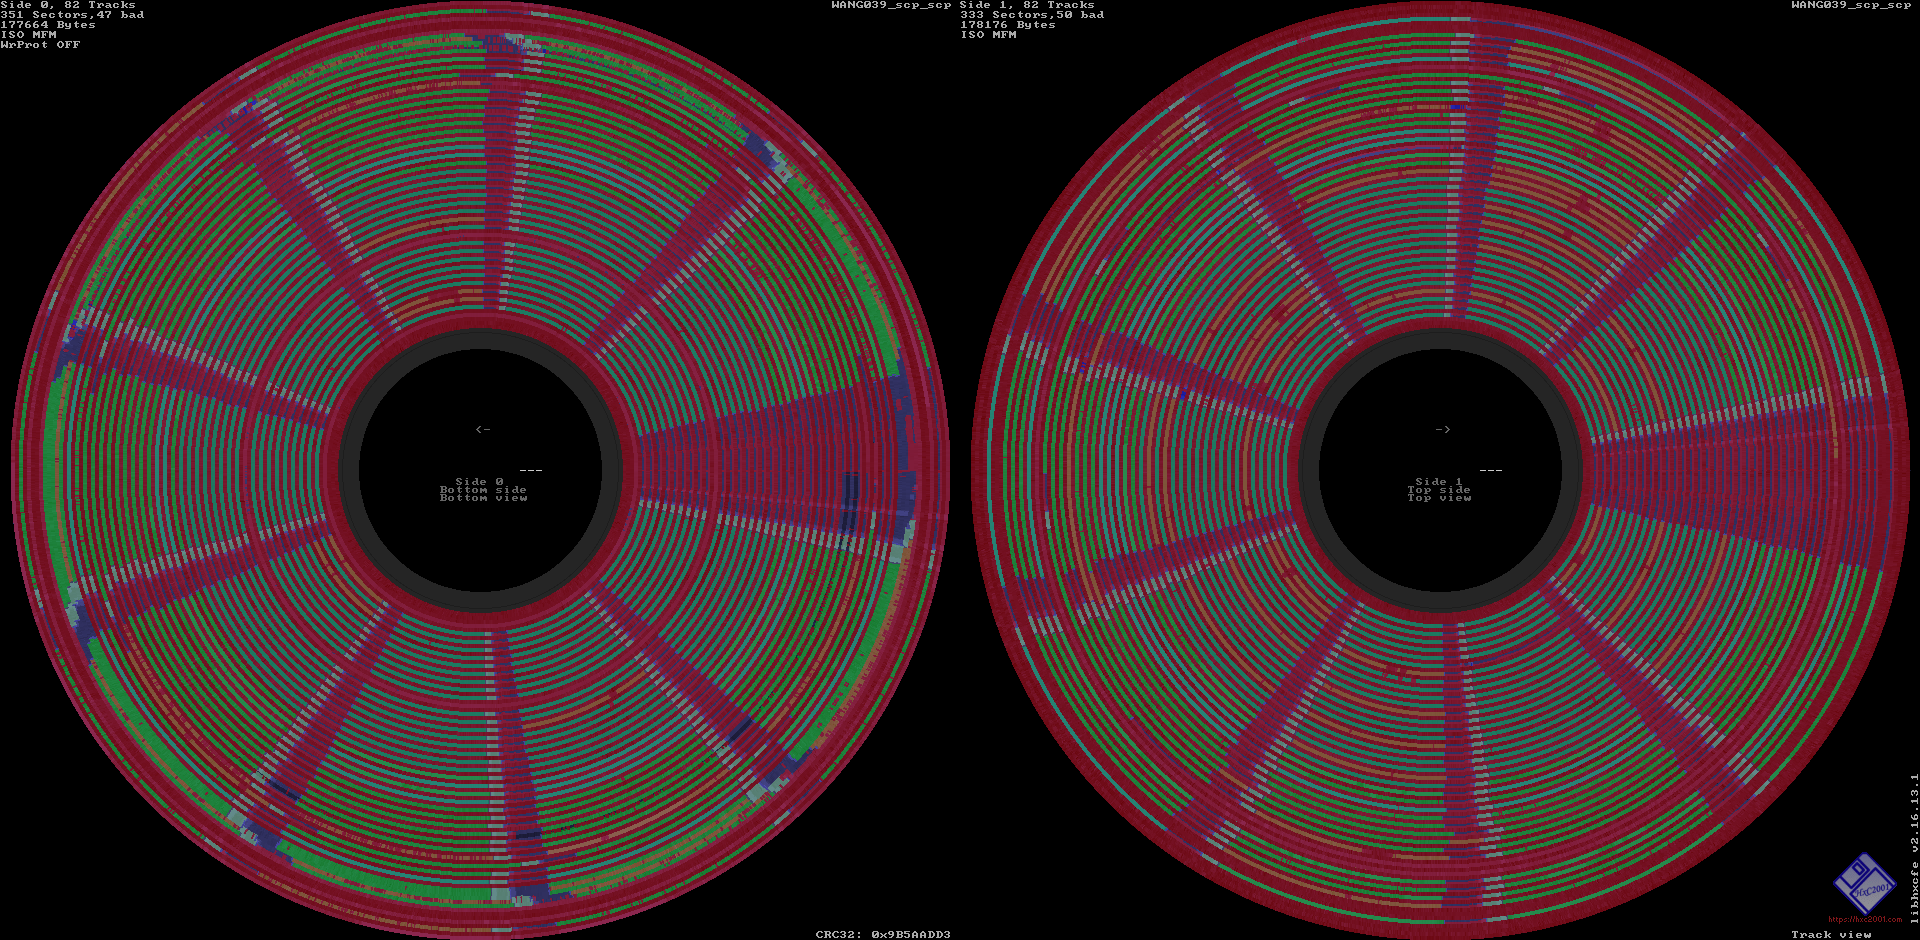Click the '---' marker in Side 1 hub
Image resolution: width=1920 pixels, height=940 pixels.
1490,470
